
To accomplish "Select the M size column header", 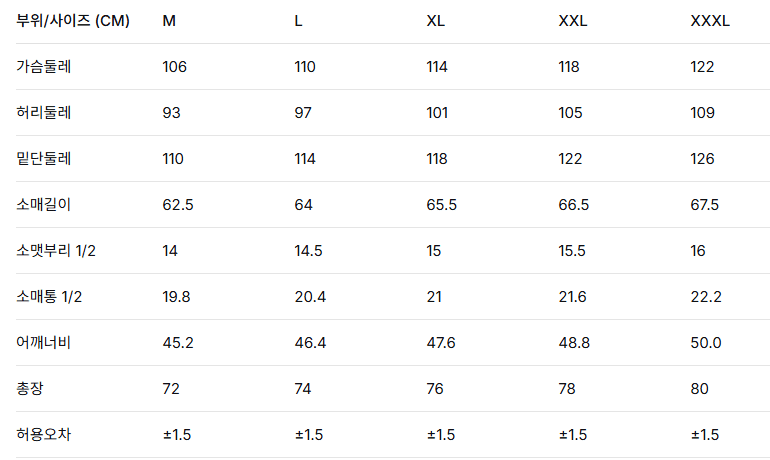I will point(169,21).
